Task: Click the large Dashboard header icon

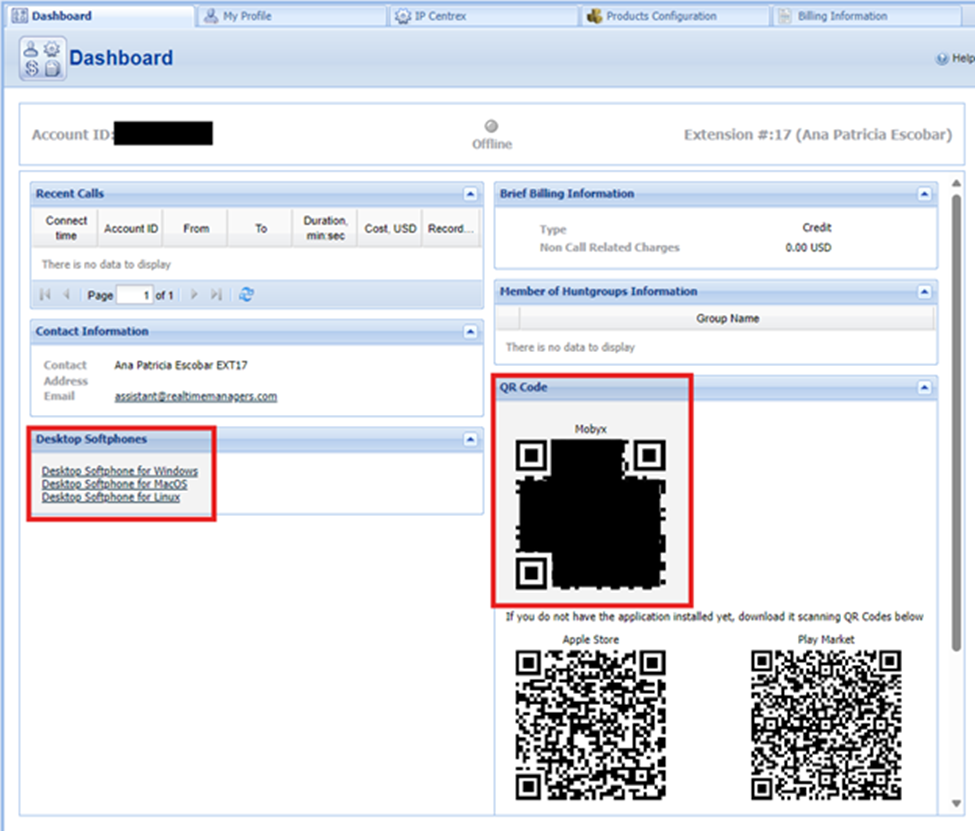Action: [42, 58]
